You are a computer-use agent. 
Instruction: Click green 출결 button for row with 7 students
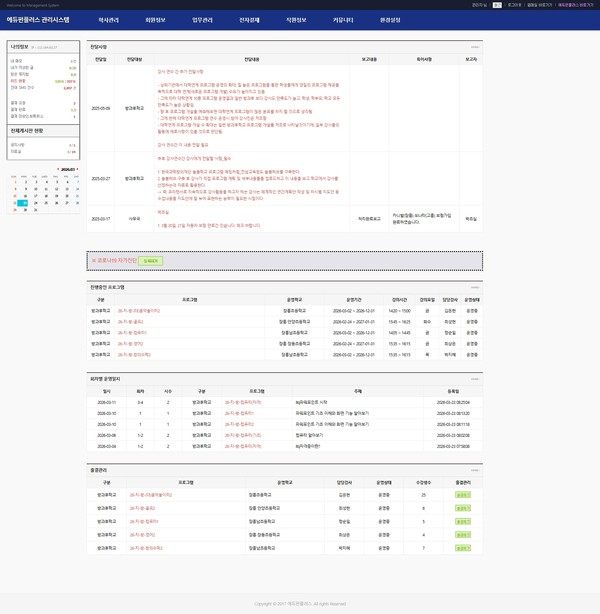point(463,548)
